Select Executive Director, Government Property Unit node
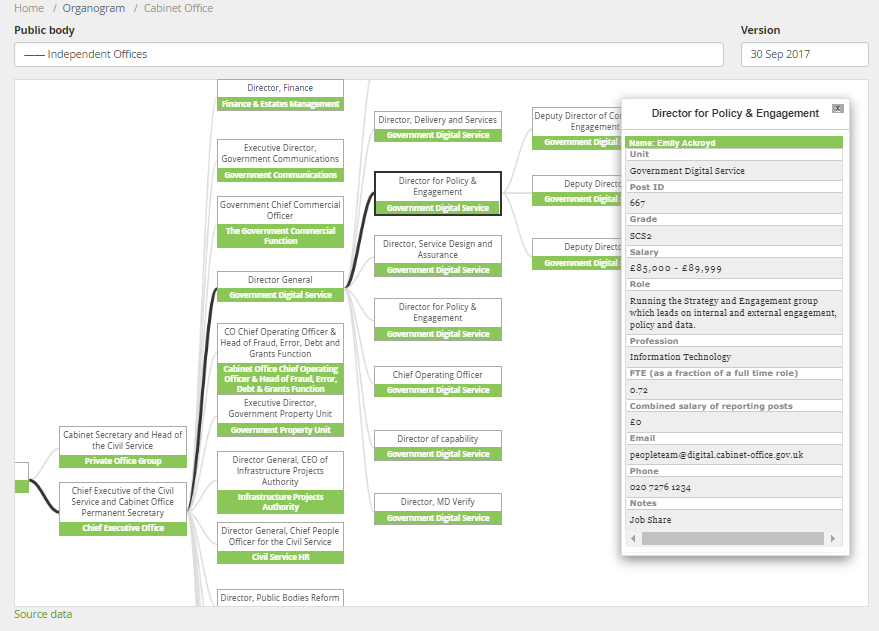This screenshot has width=879, height=631. (280, 415)
